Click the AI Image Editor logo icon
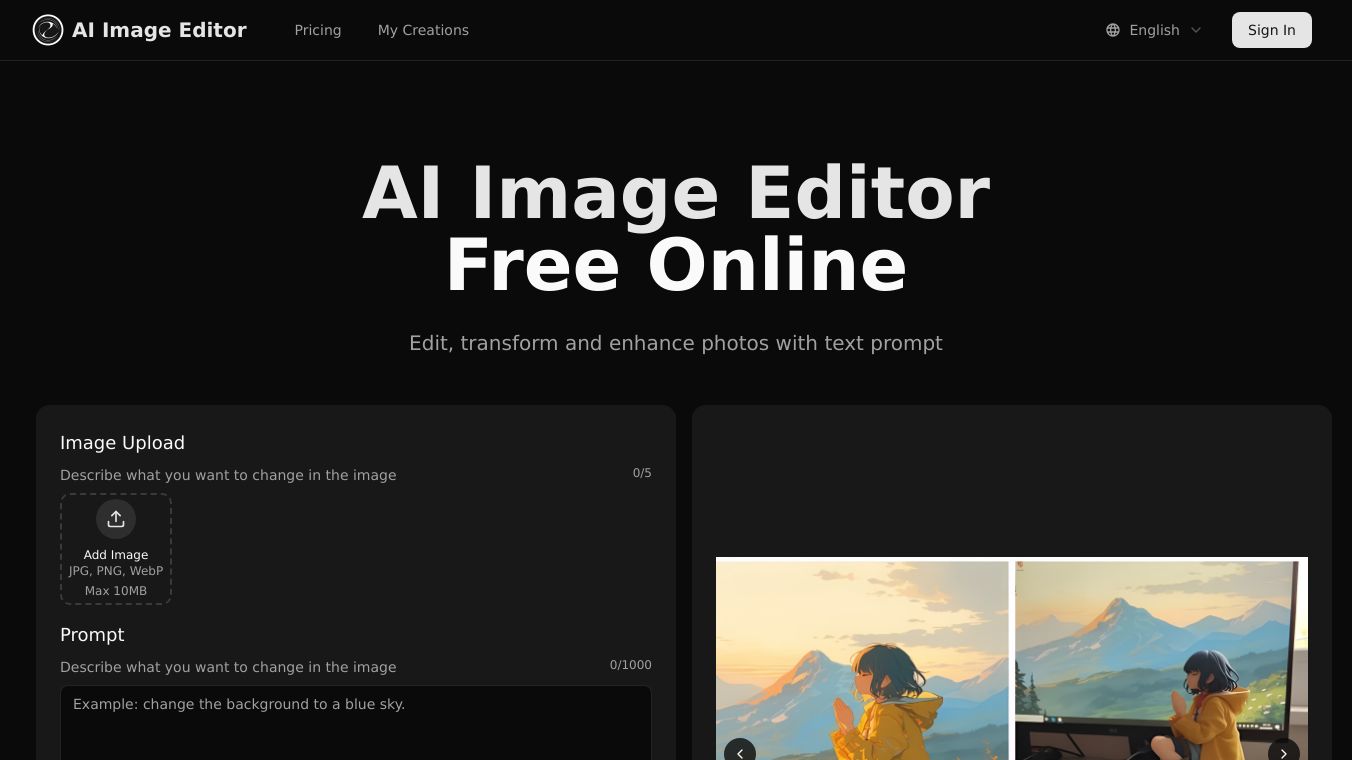 (48, 30)
